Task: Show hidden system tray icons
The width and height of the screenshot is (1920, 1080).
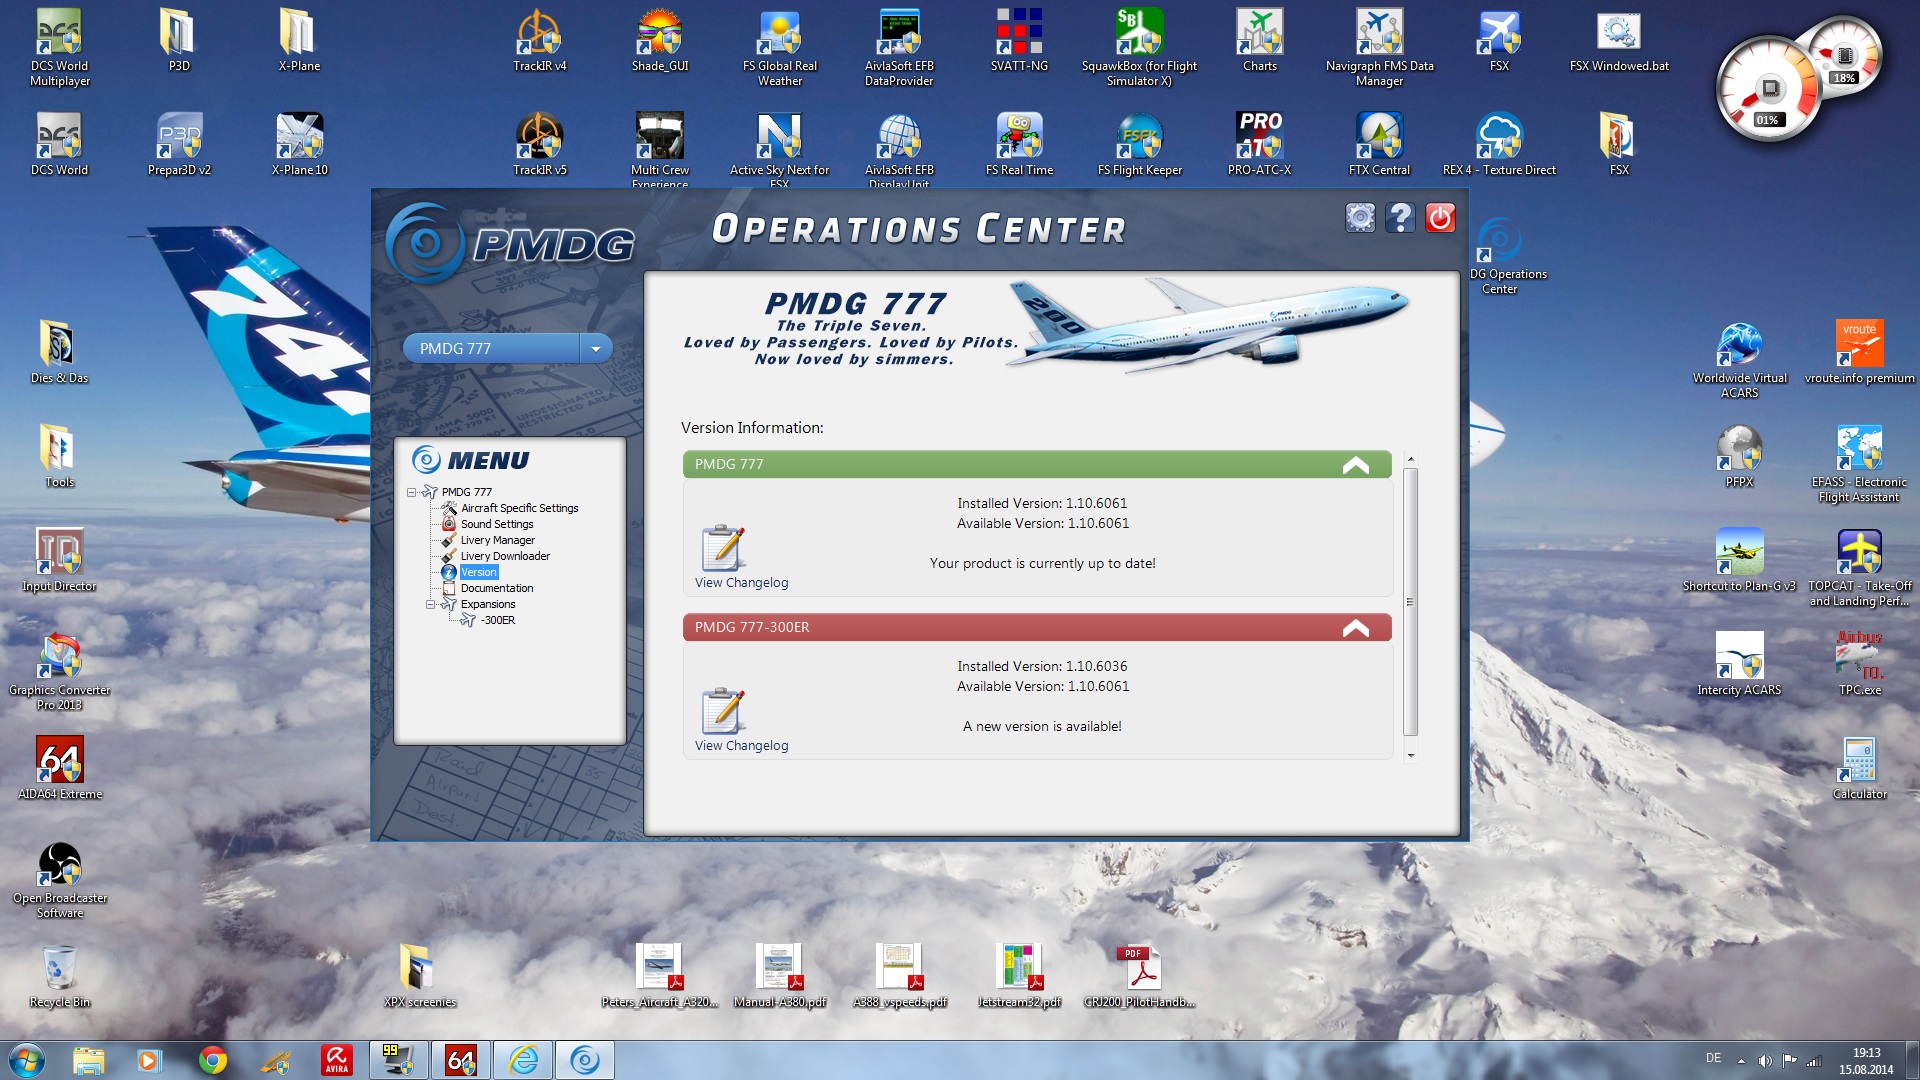Action: pos(1741,1060)
